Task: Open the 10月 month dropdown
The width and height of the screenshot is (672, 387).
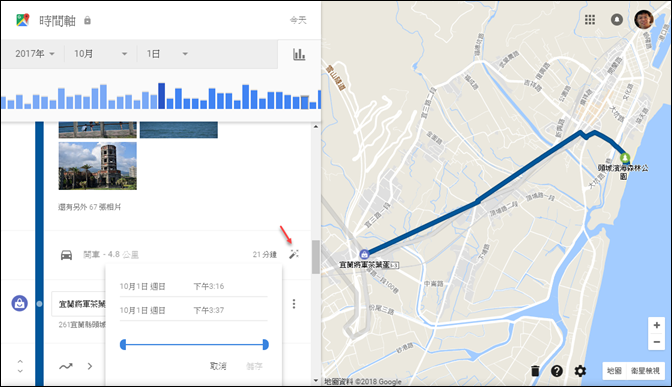Action: tap(101, 54)
